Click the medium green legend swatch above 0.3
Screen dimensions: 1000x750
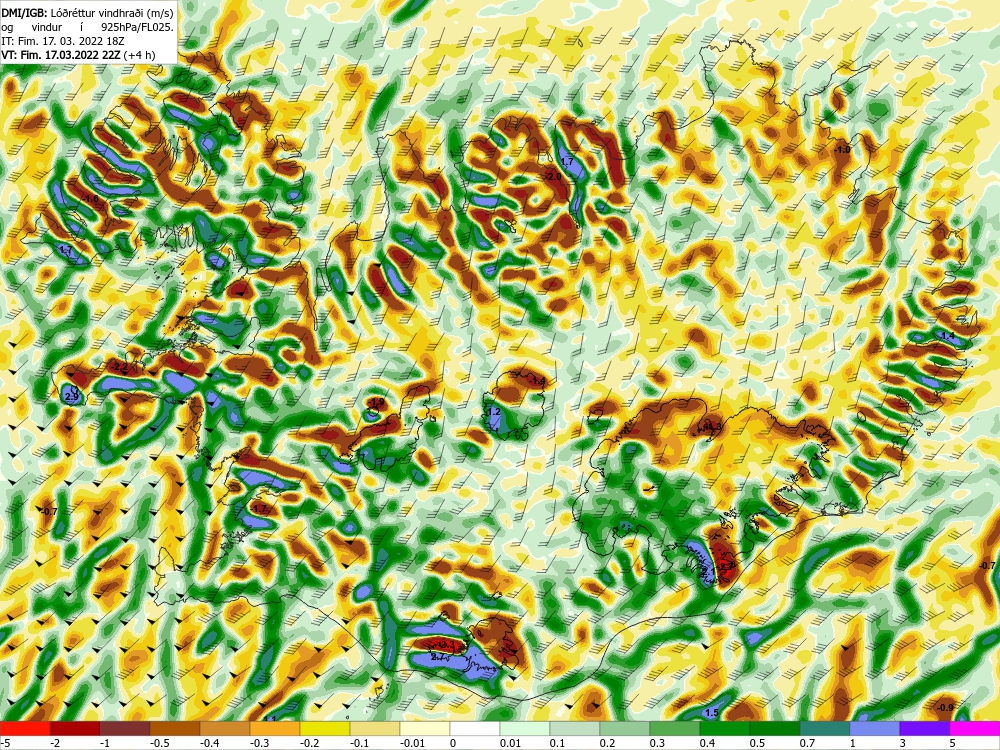675,728
